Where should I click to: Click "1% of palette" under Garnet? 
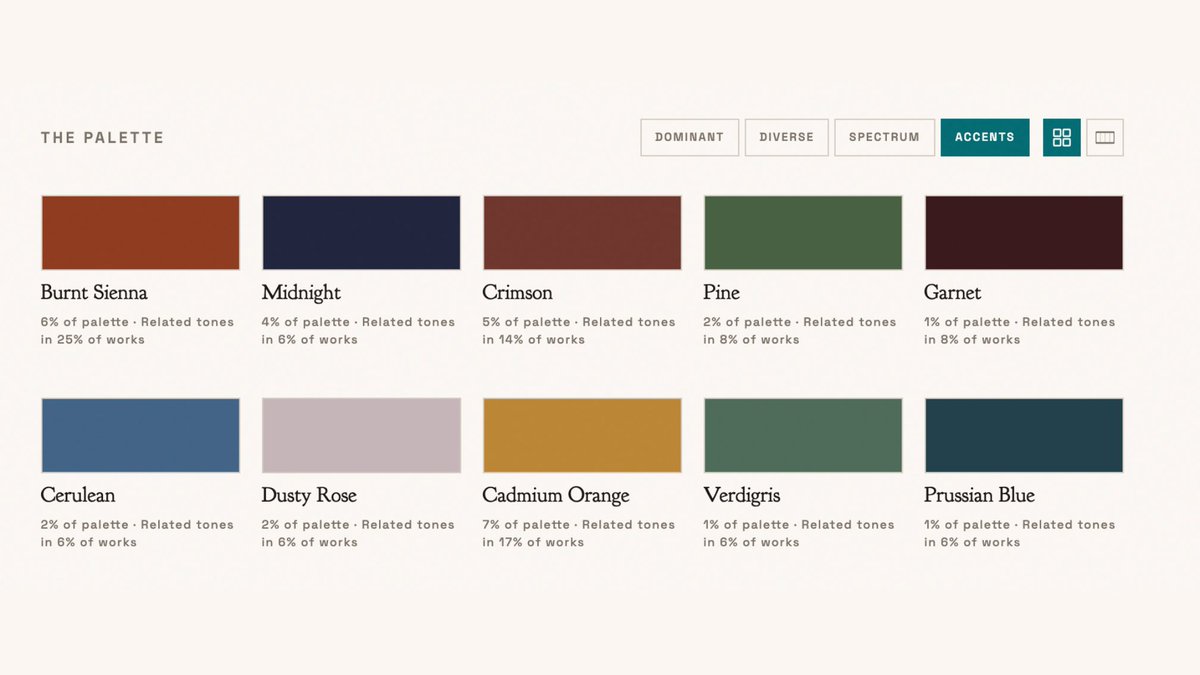[967, 322]
